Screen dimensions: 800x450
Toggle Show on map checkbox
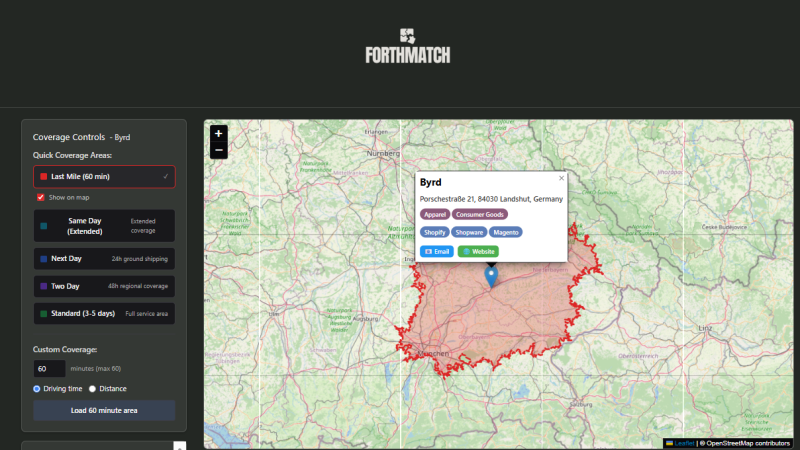point(40,197)
